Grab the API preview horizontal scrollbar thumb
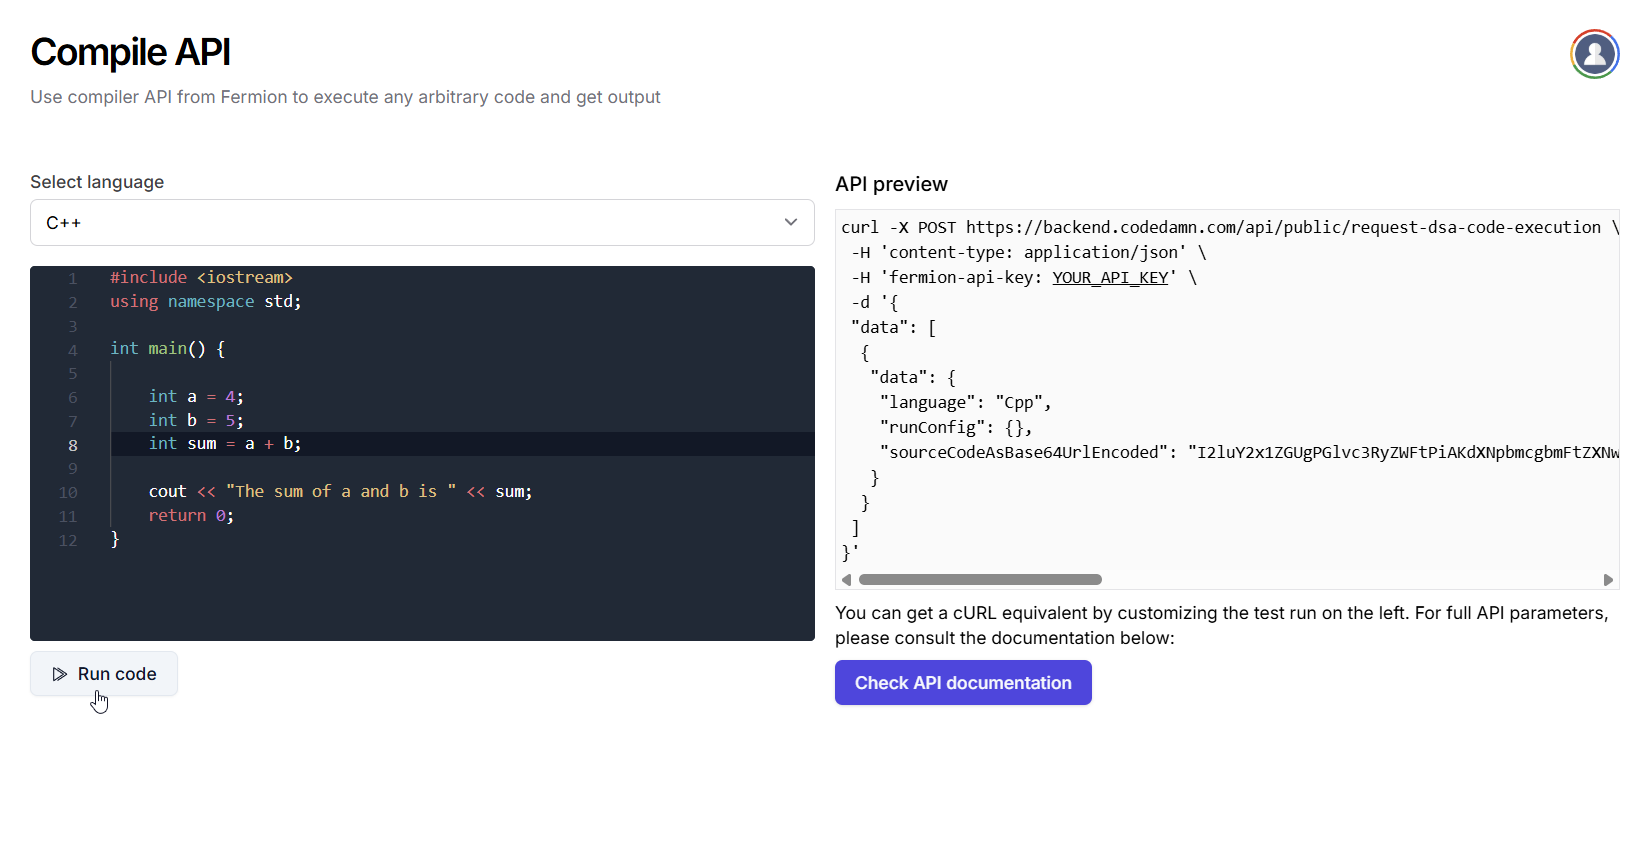The width and height of the screenshot is (1649, 844). pyautogui.click(x=980, y=580)
